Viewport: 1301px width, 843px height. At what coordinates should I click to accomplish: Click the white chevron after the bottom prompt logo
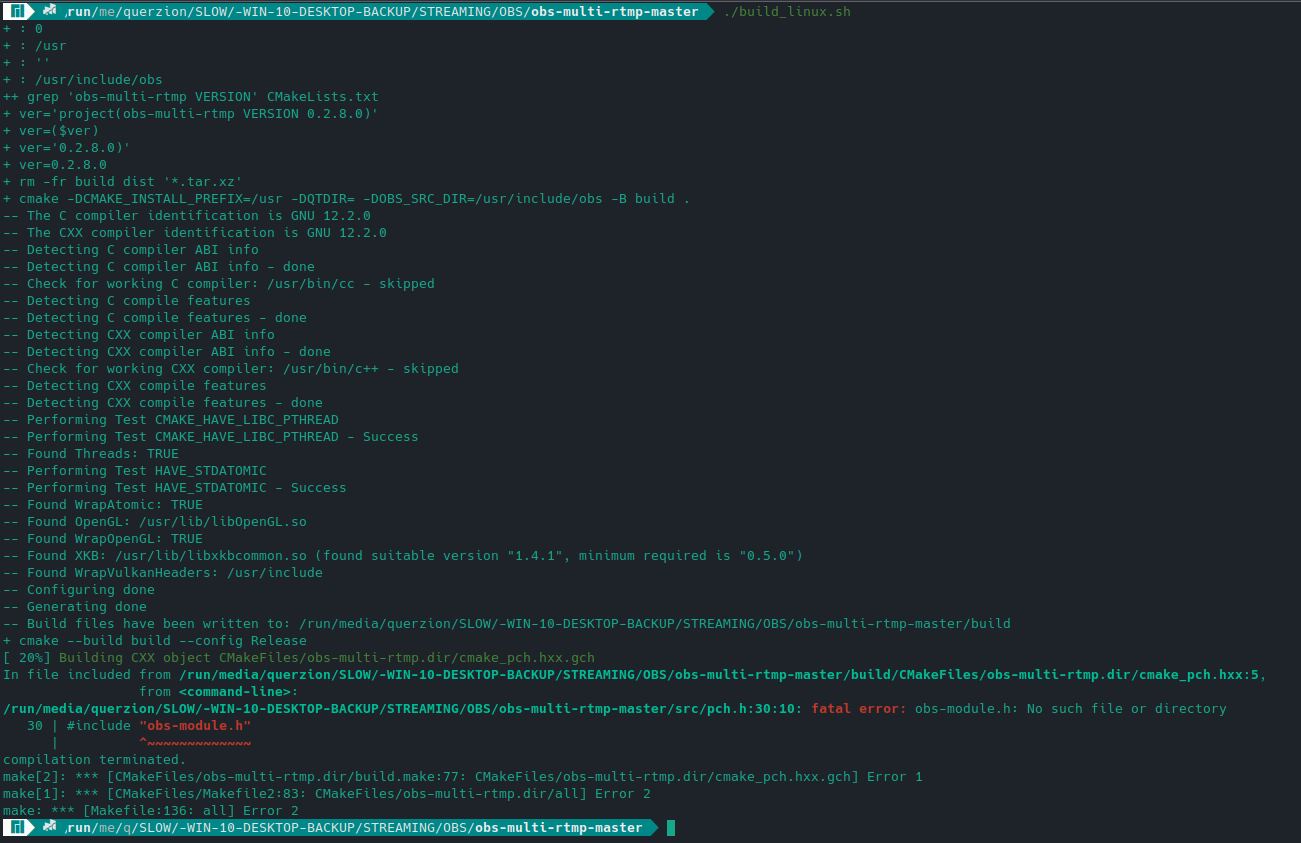(30, 828)
